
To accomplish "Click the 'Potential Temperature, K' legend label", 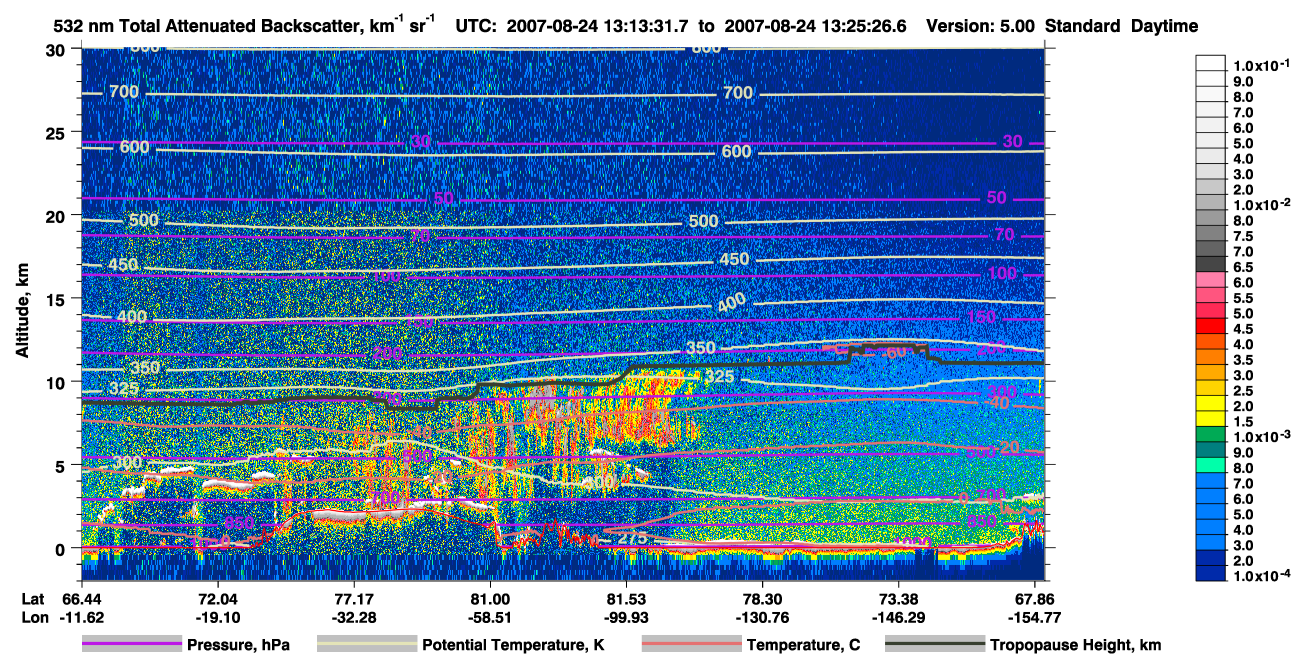I will 513,646.
